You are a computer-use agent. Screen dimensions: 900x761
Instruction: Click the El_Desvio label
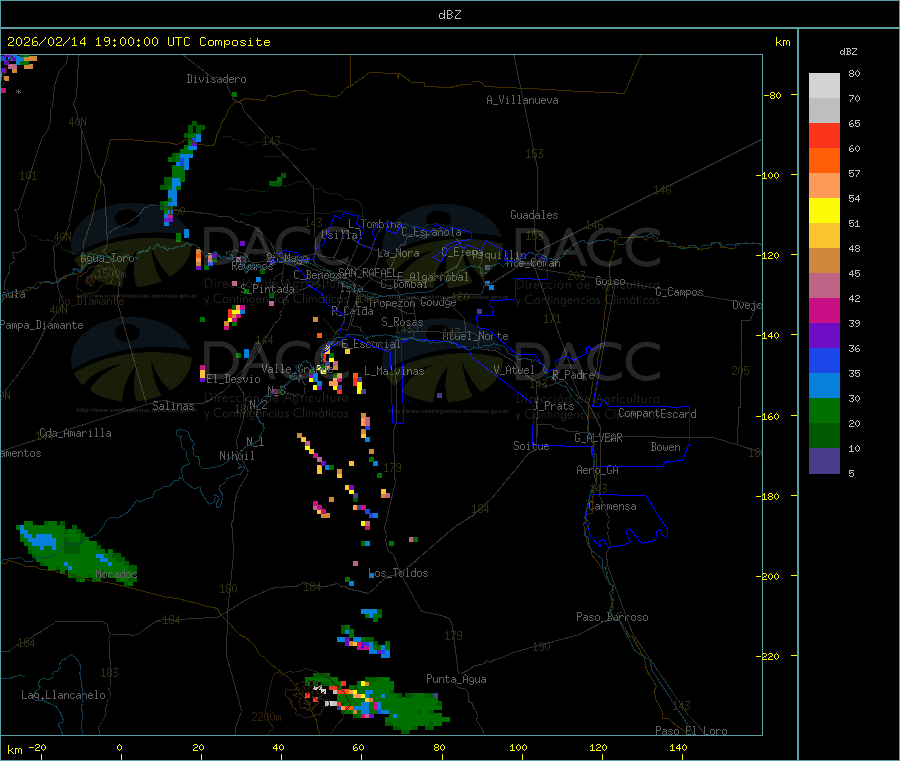tap(233, 379)
